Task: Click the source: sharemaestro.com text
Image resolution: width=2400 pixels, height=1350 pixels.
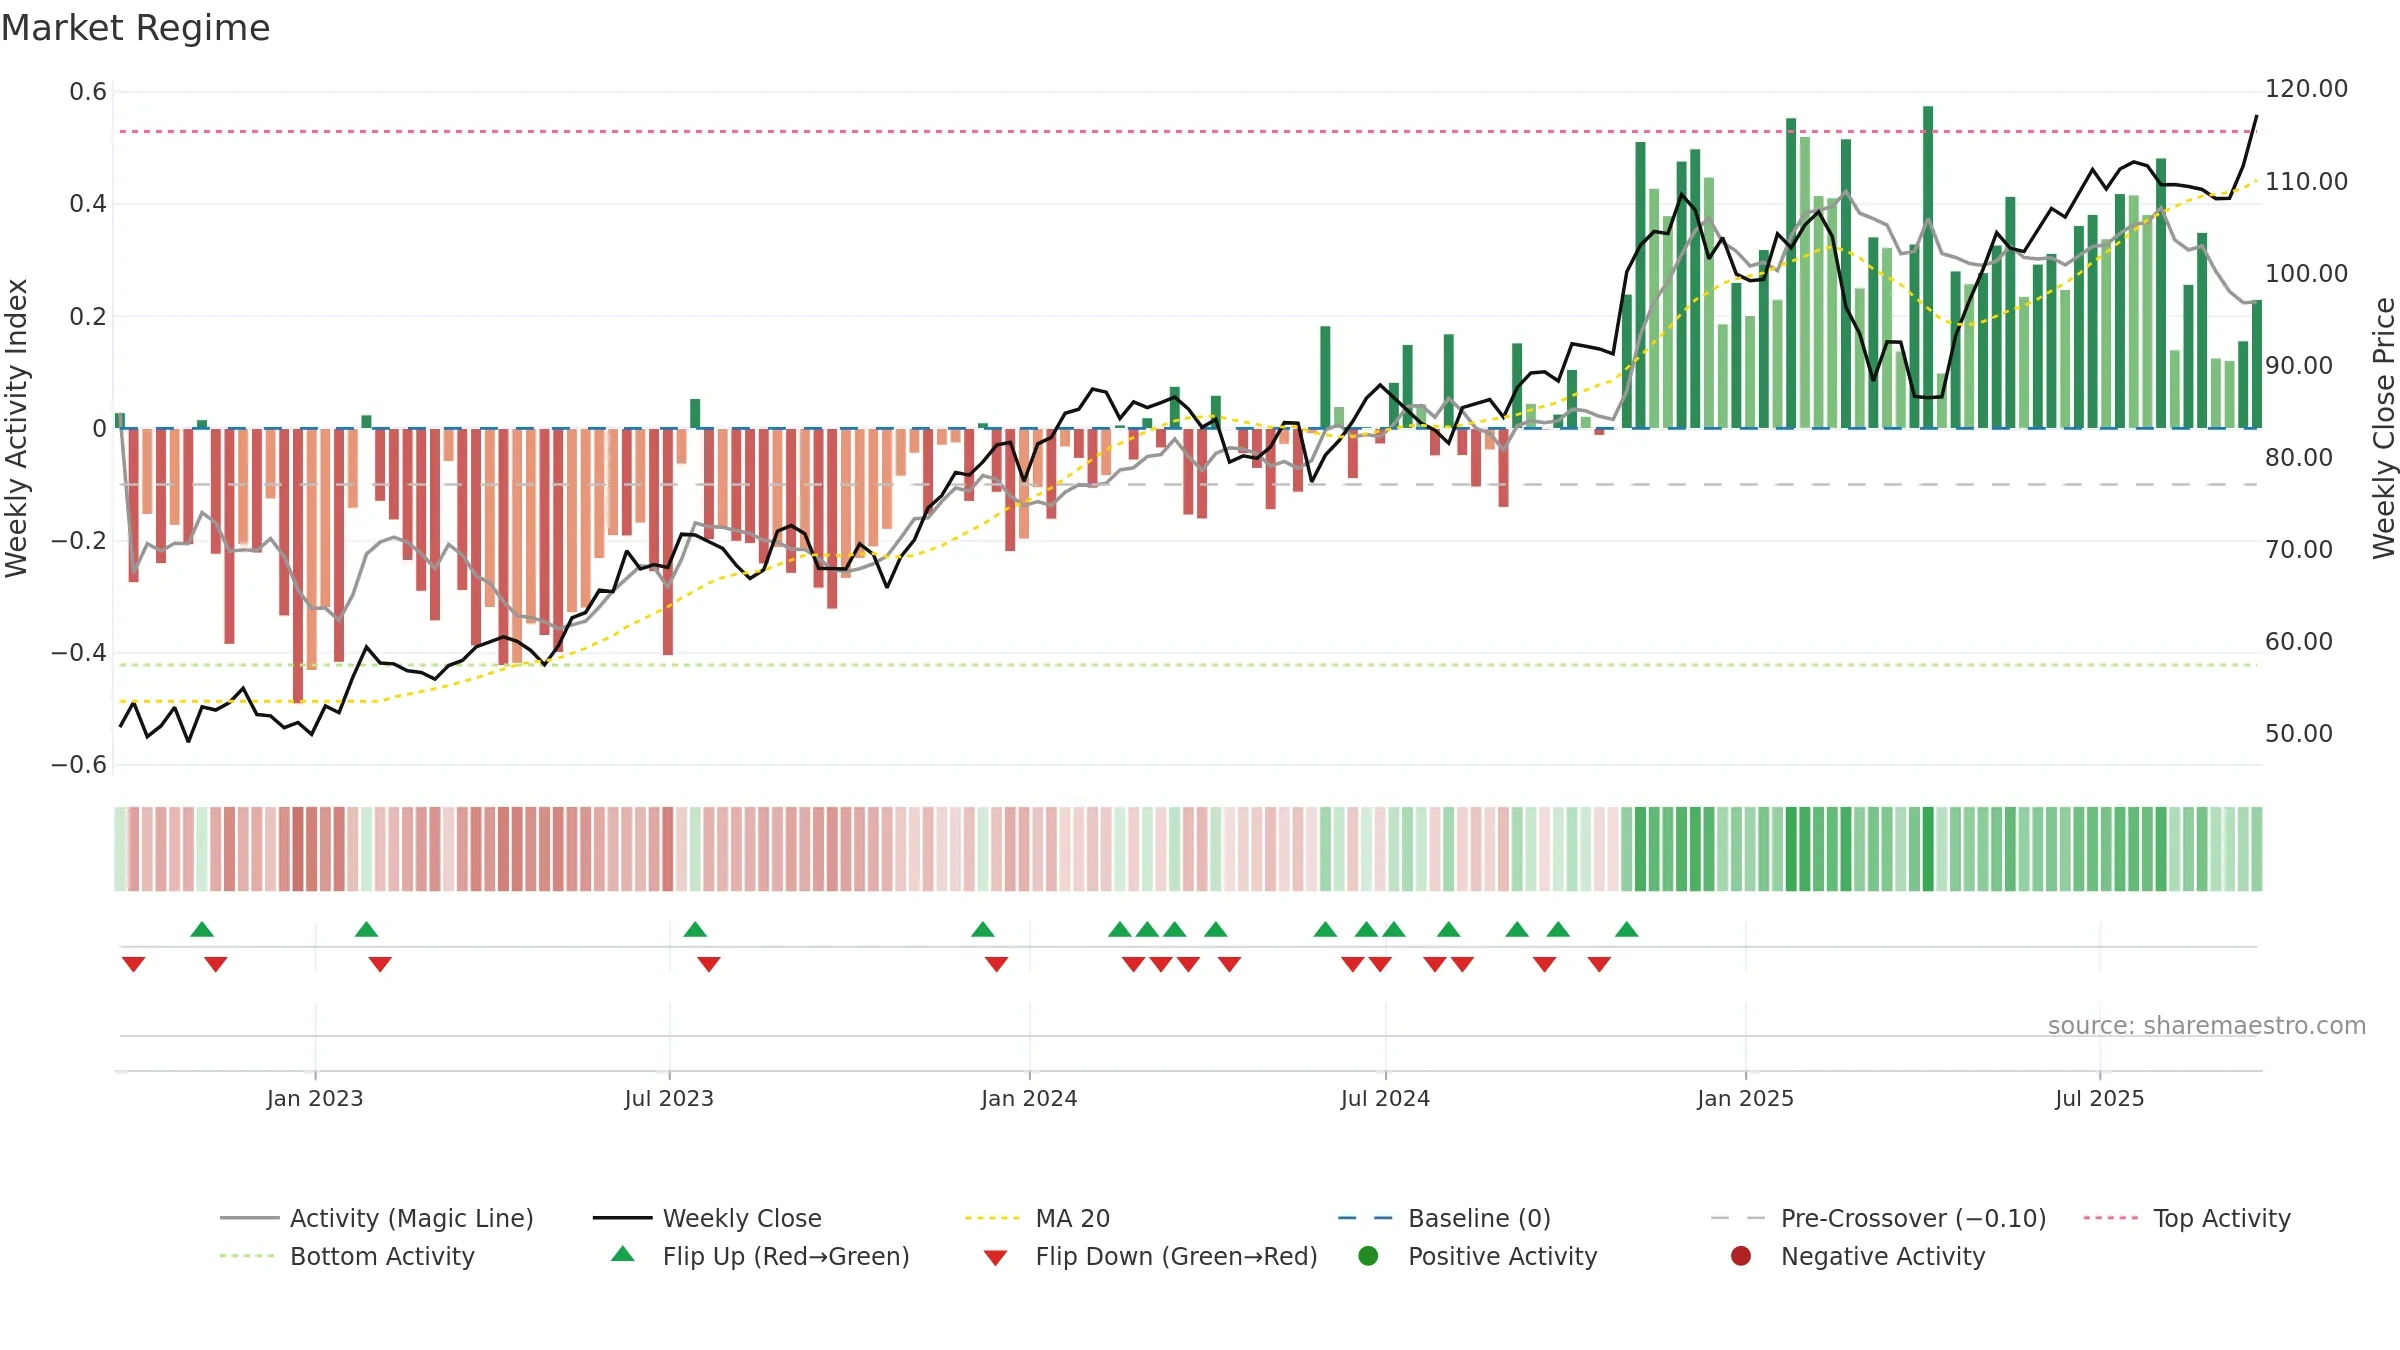Action: (x=2207, y=1025)
